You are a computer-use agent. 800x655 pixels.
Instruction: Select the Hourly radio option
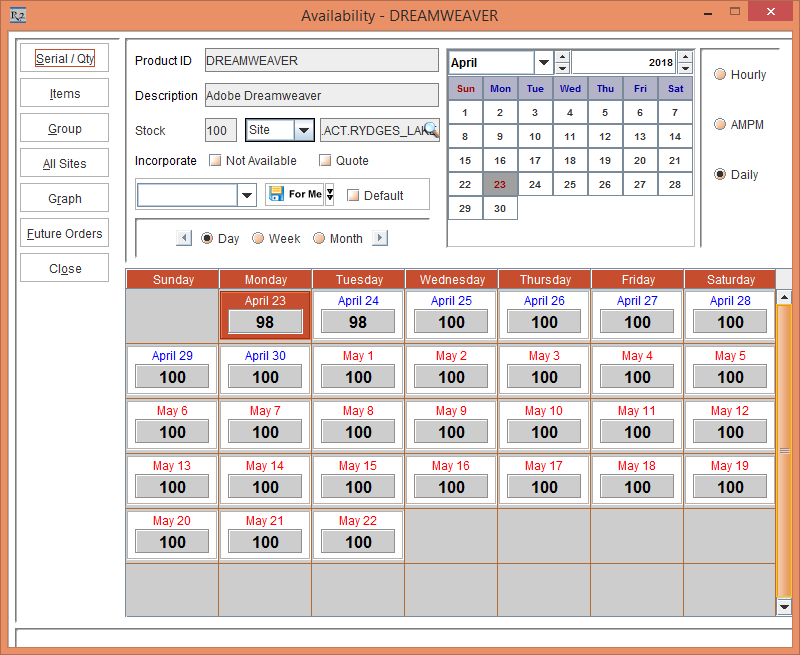tap(719, 75)
